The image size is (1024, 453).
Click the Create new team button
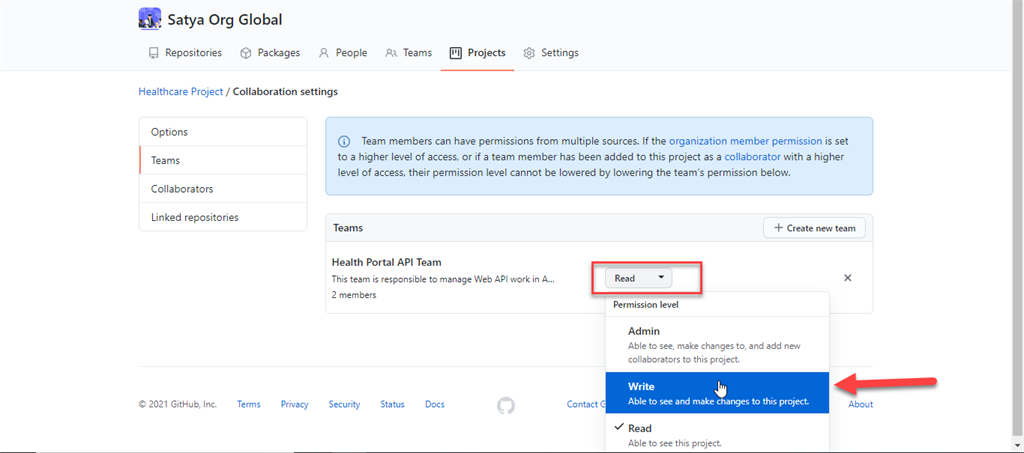(814, 228)
